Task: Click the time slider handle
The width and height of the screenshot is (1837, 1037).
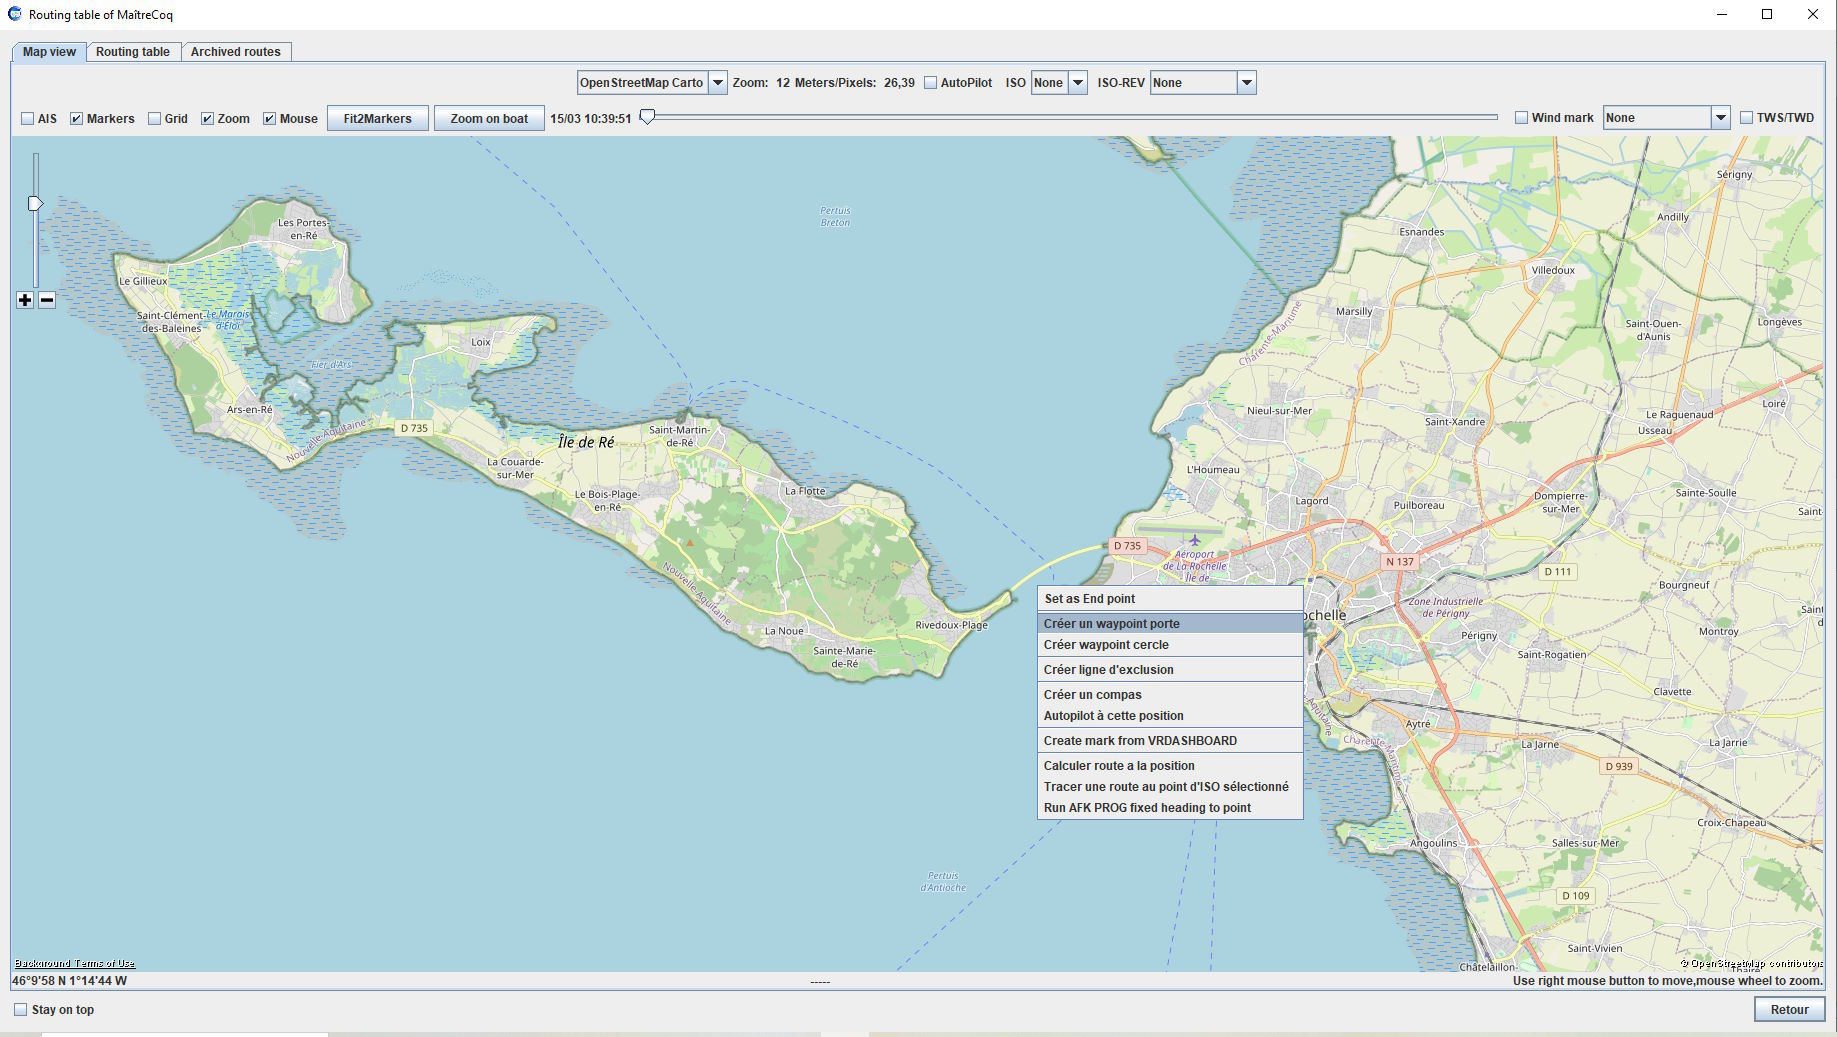Action: tap(648, 117)
